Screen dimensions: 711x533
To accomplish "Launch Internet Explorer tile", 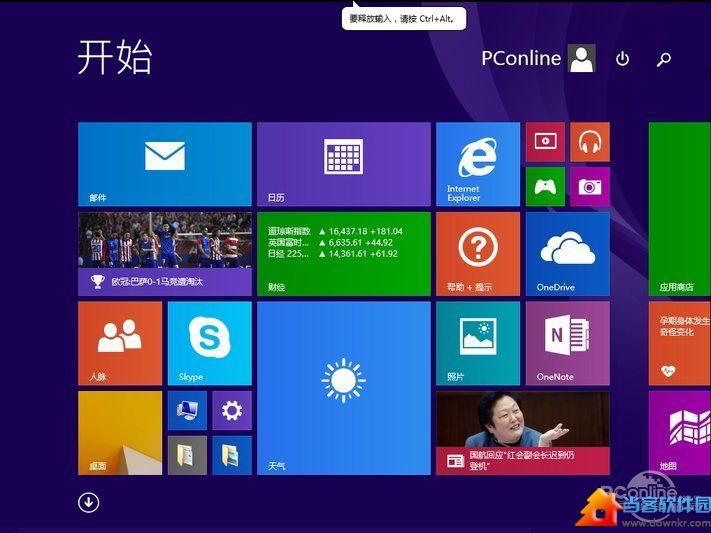I will 478,164.
